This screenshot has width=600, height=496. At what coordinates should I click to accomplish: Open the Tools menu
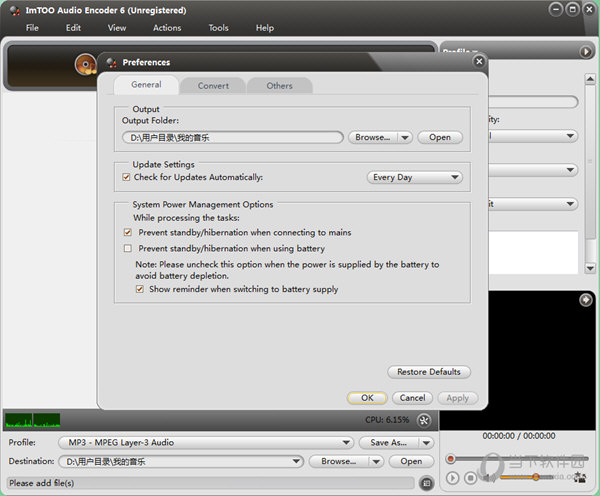coord(218,28)
